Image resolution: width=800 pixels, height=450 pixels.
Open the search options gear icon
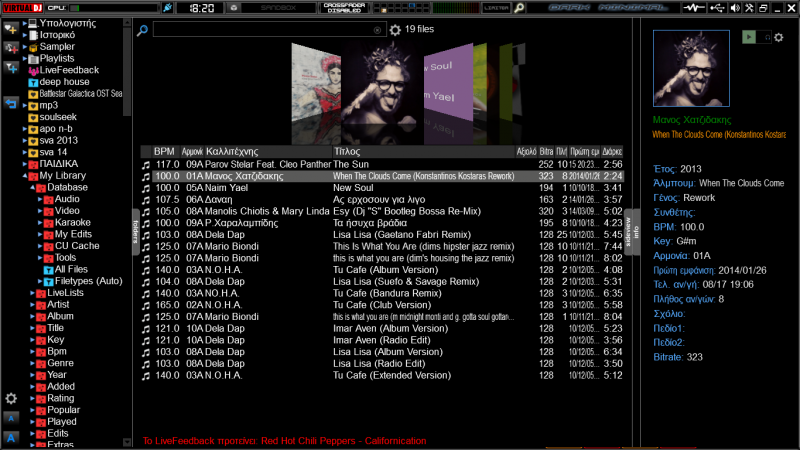click(395, 30)
